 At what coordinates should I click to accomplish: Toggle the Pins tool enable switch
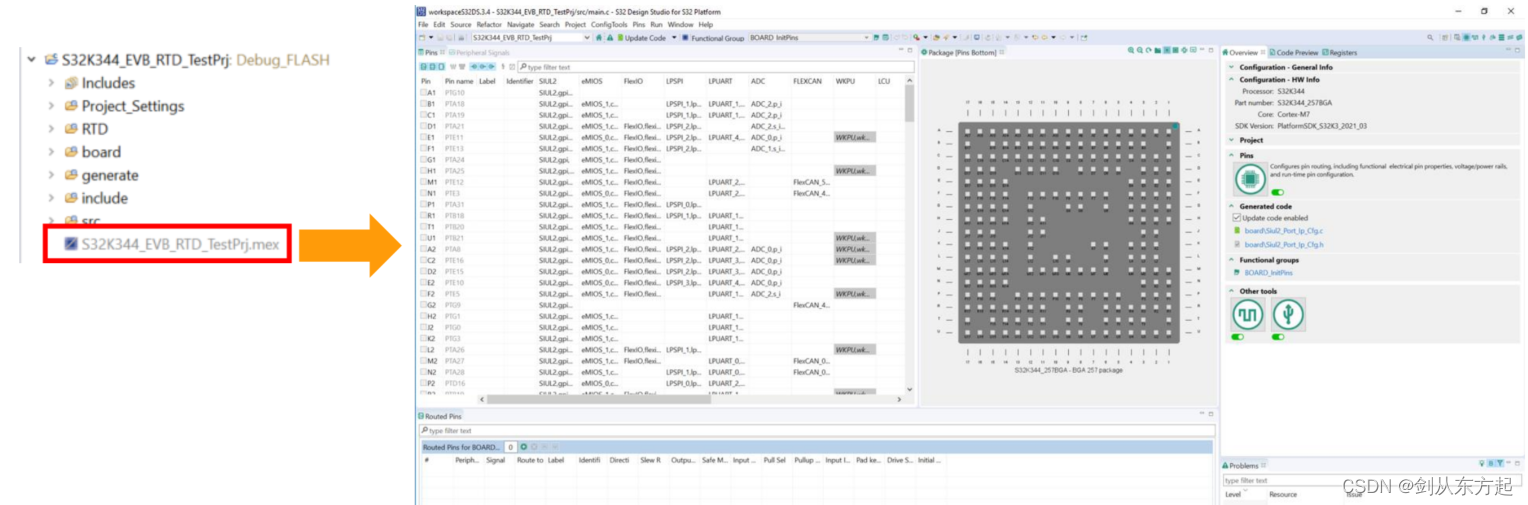[x=1278, y=192]
